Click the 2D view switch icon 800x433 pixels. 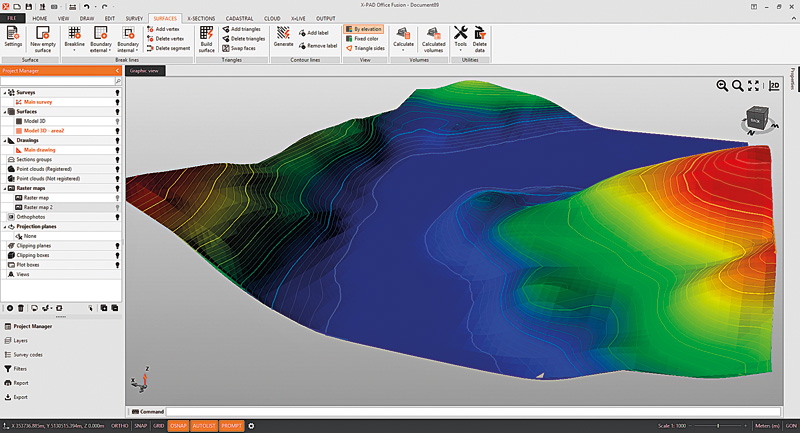tap(772, 86)
